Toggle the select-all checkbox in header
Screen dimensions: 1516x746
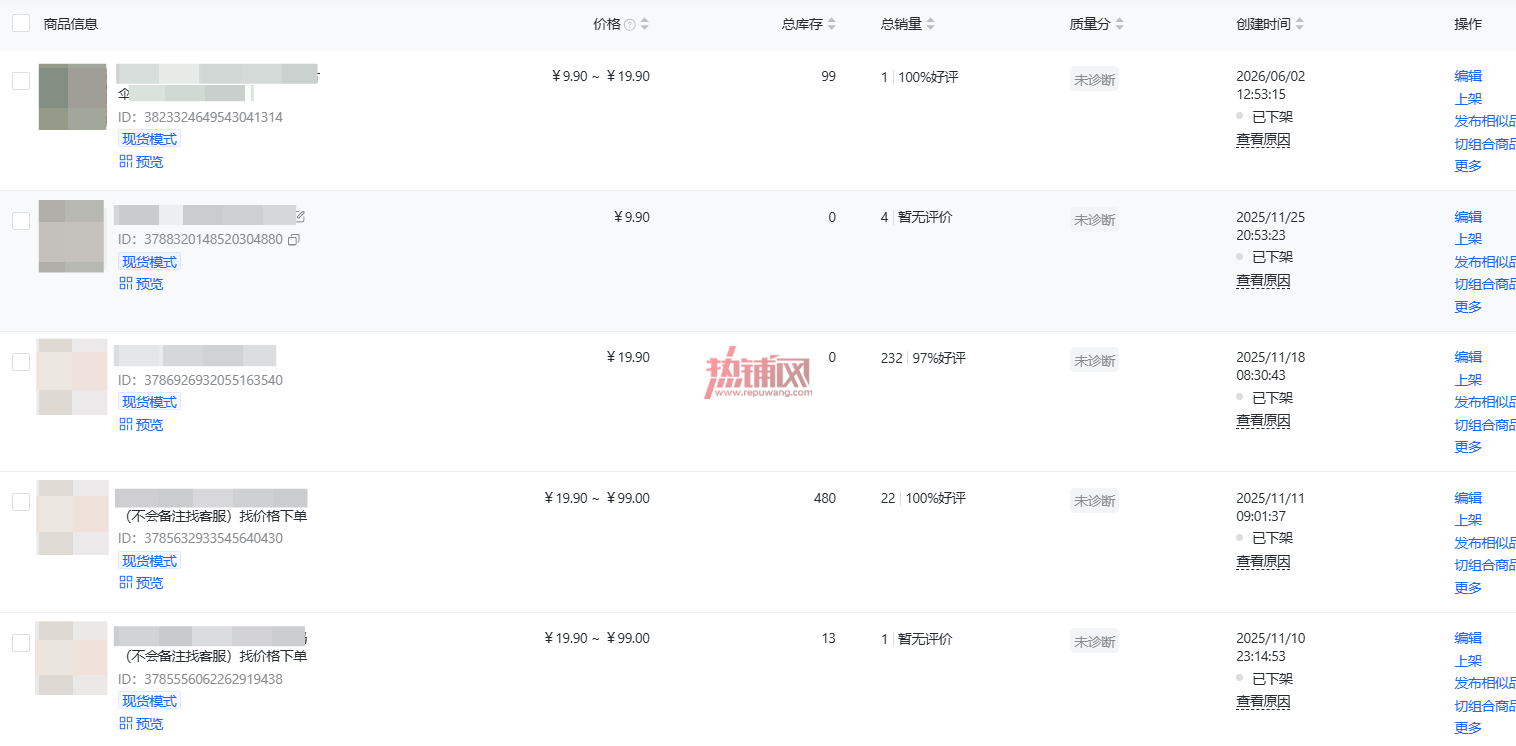21,23
